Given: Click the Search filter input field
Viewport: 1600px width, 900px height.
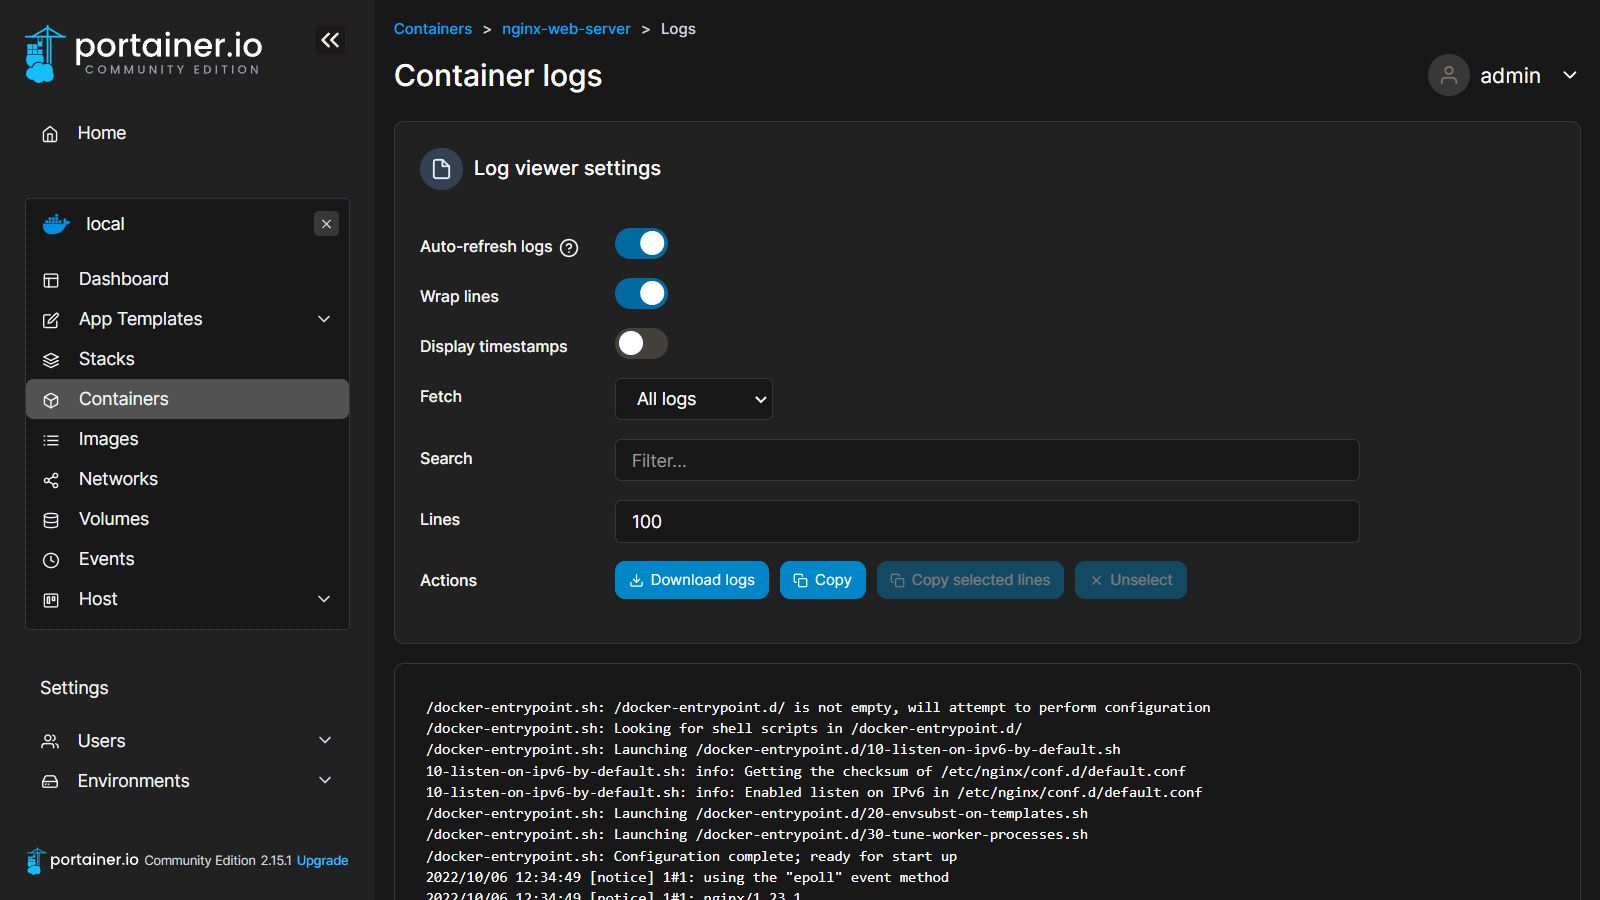Looking at the screenshot, I should [986, 460].
